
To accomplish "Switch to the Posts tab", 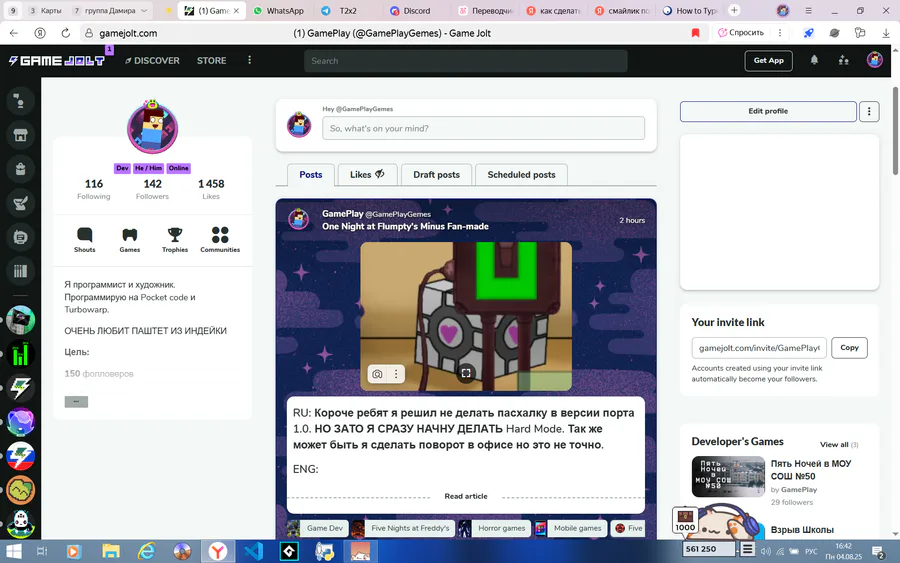I will click(311, 174).
